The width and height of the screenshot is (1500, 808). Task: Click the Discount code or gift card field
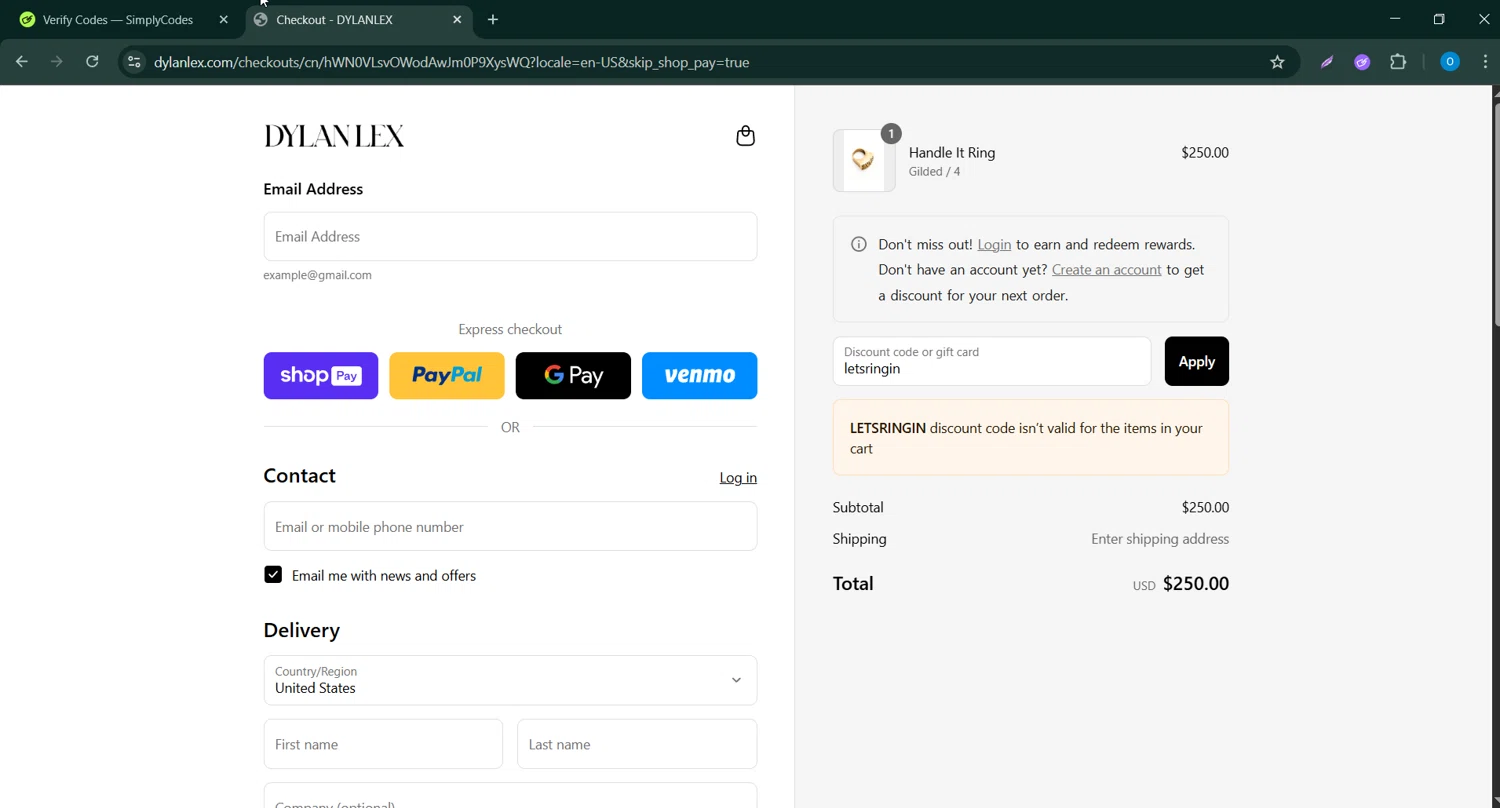pos(992,361)
